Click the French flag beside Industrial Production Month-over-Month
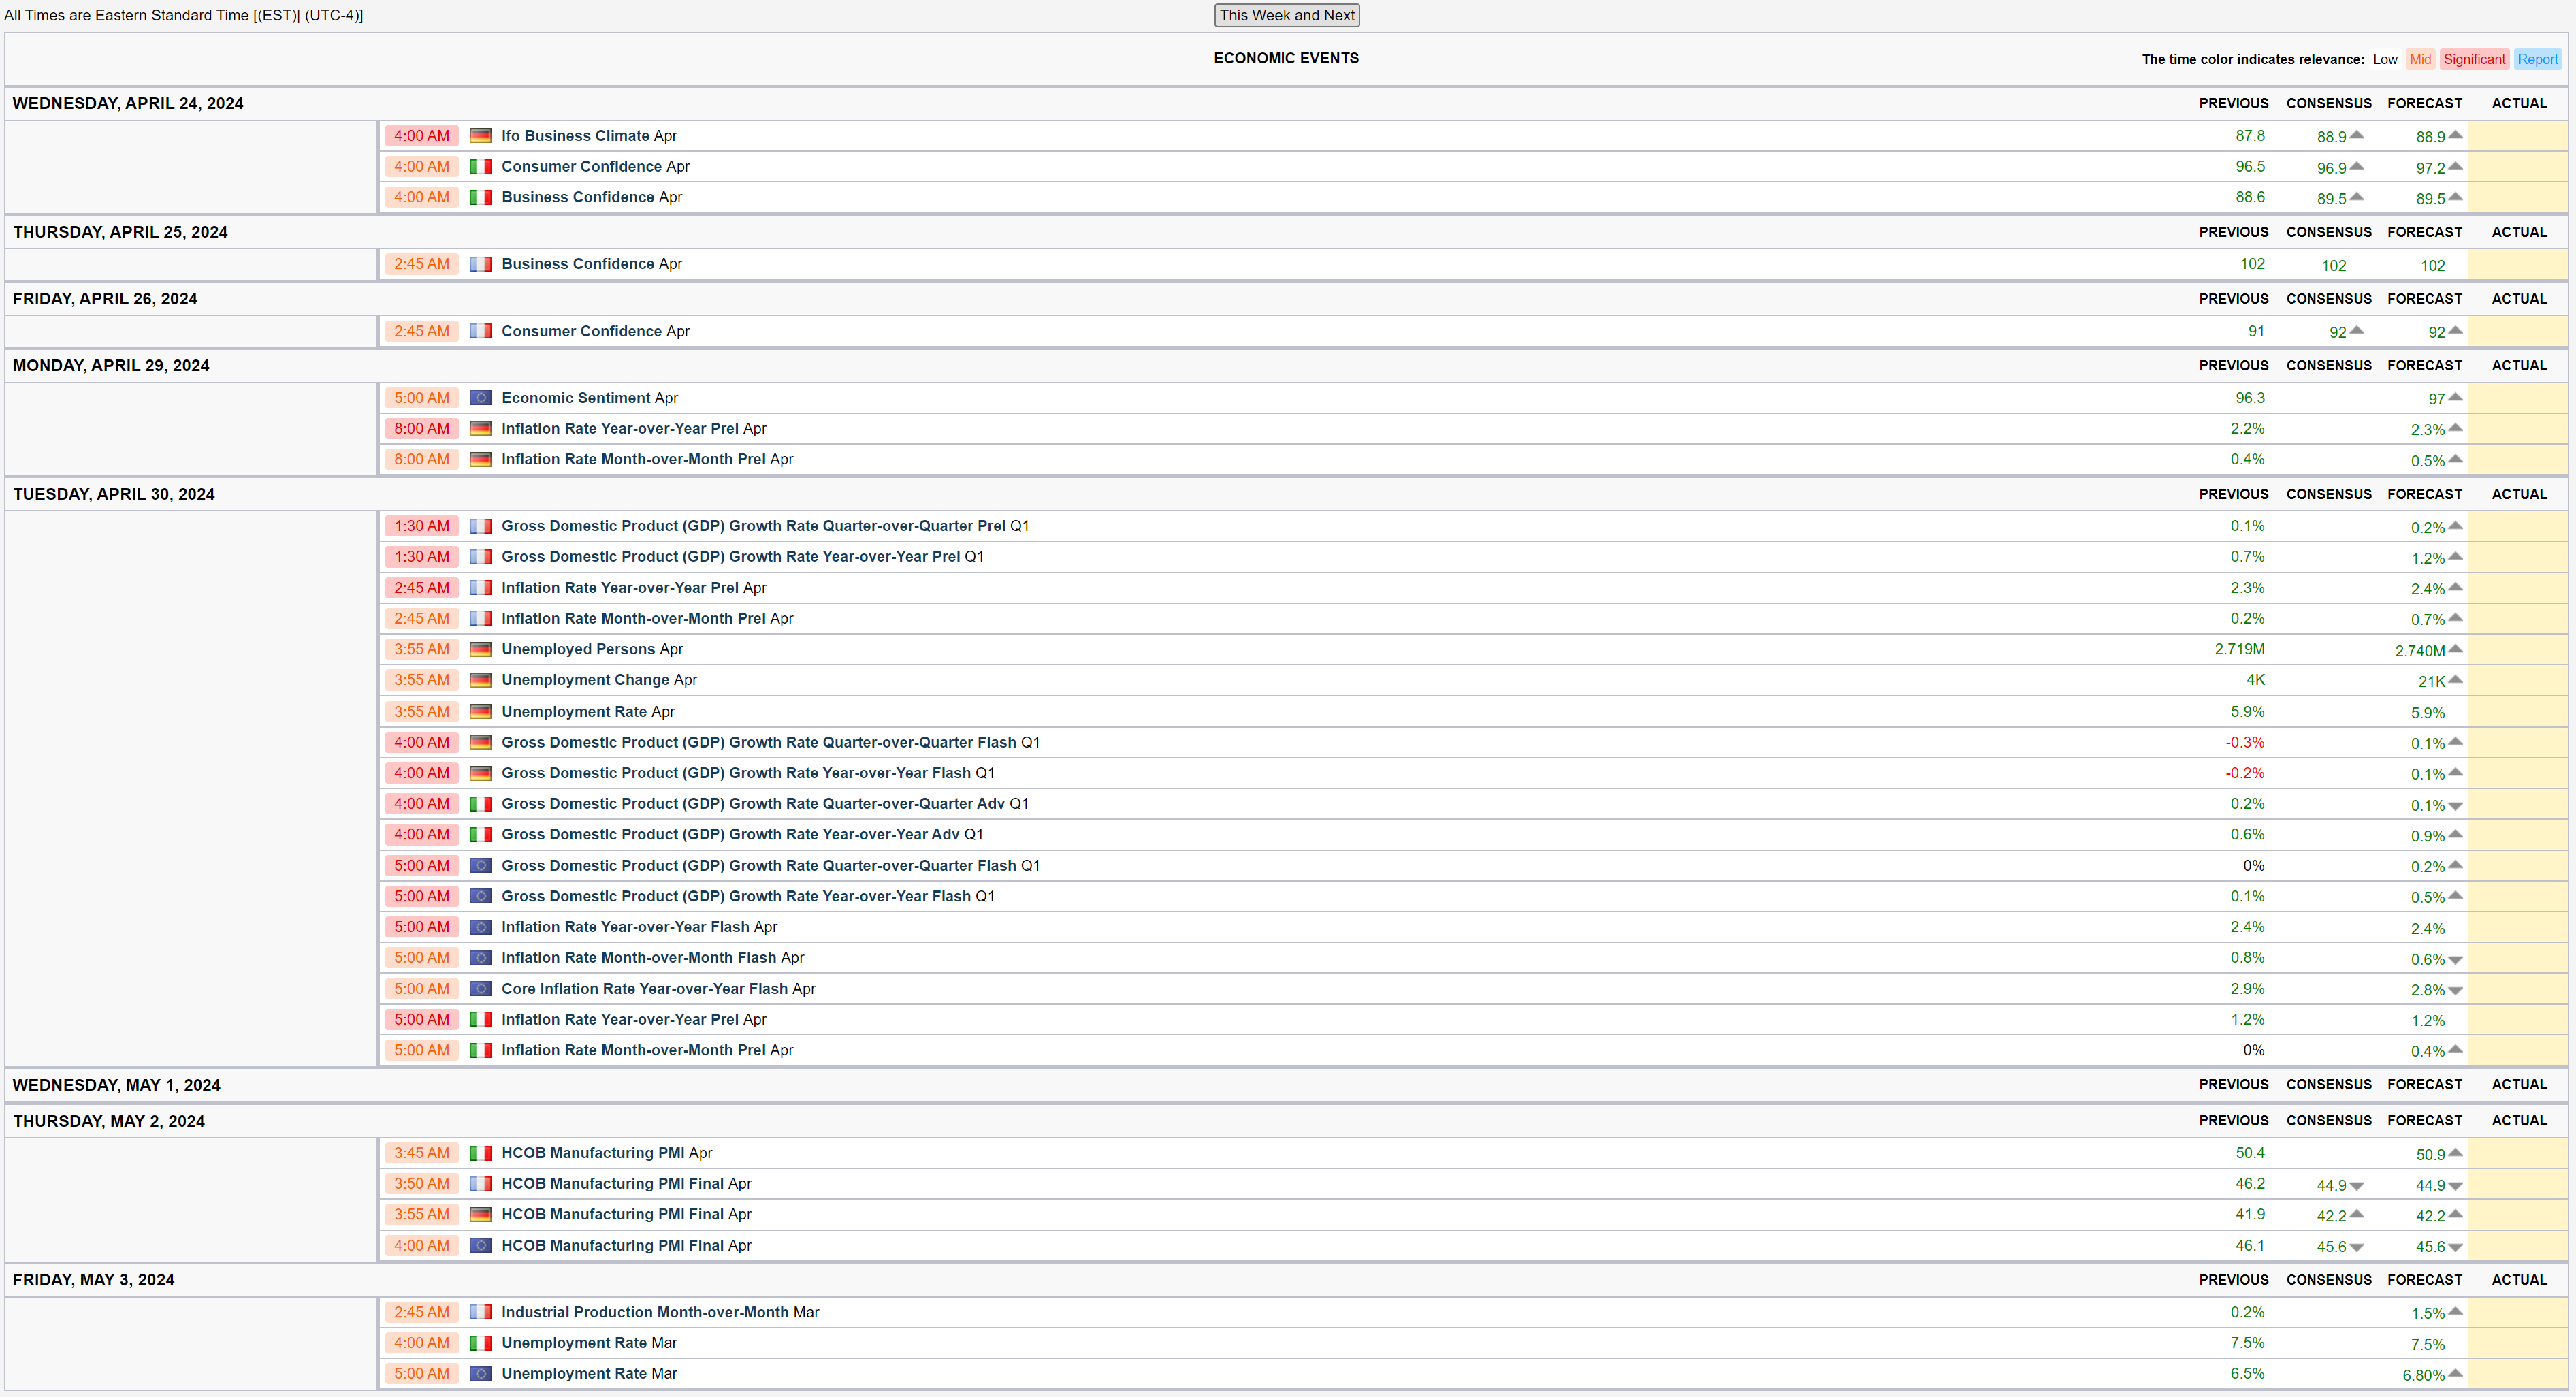Screen dimensions: 2576x1397 (x=480, y=1312)
